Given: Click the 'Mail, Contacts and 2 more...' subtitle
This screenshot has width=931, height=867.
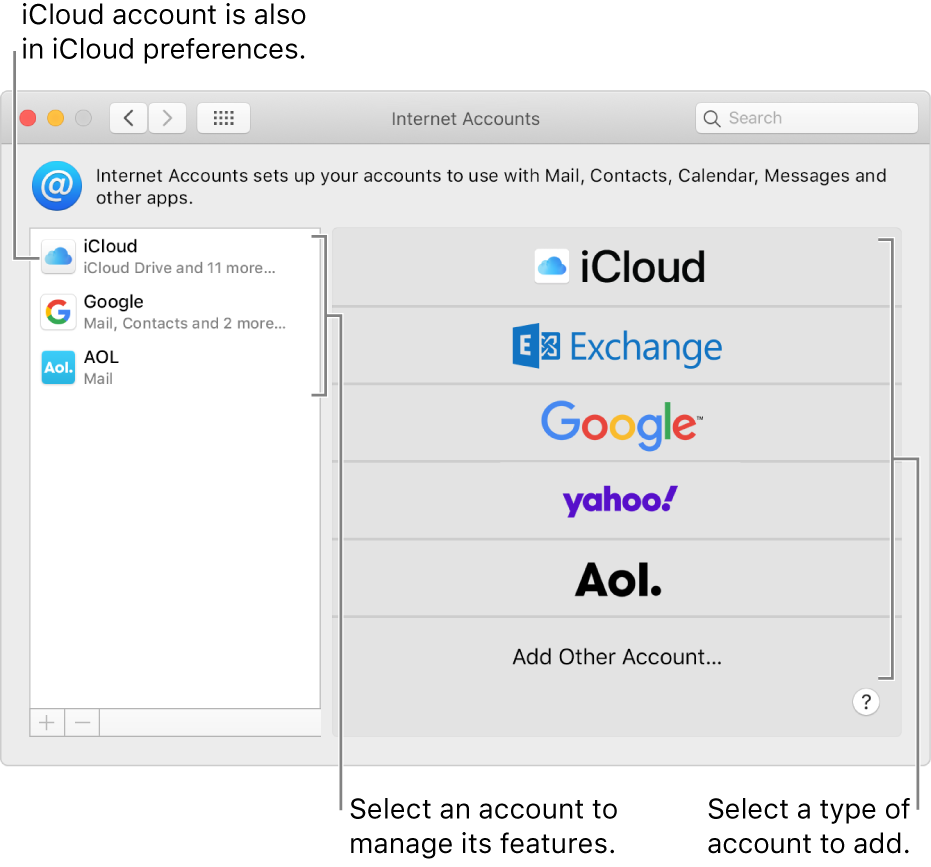Looking at the screenshot, I should coord(185,323).
